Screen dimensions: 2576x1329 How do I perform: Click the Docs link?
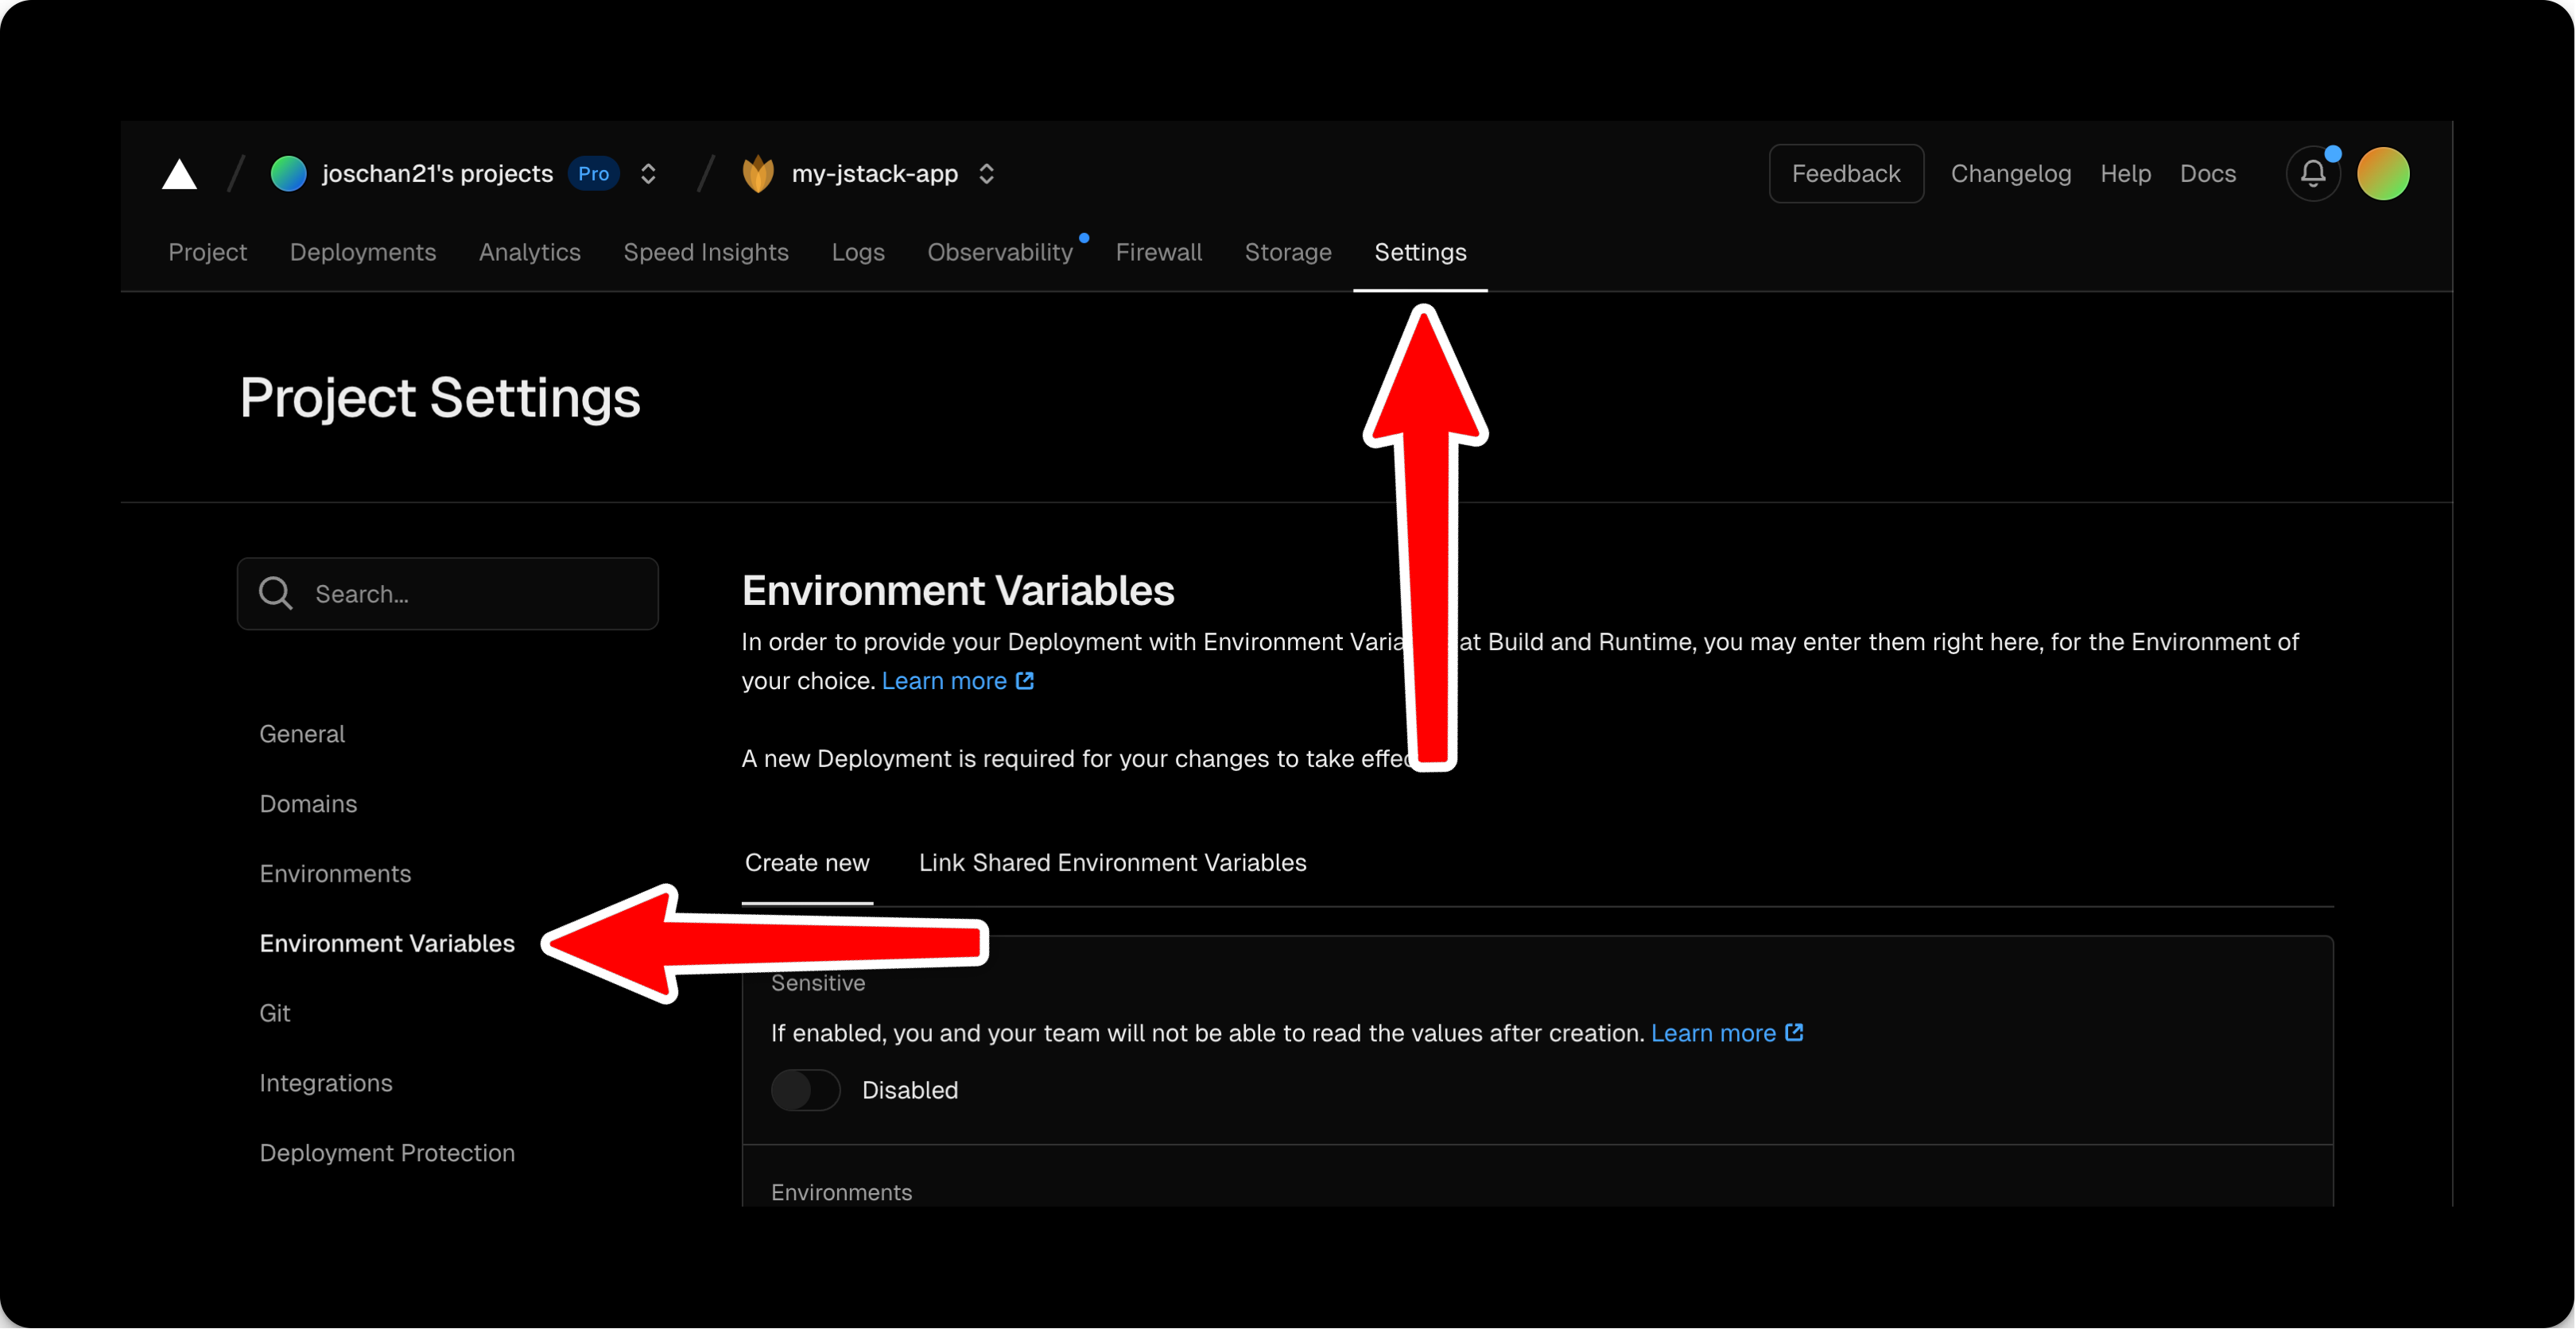[2209, 173]
